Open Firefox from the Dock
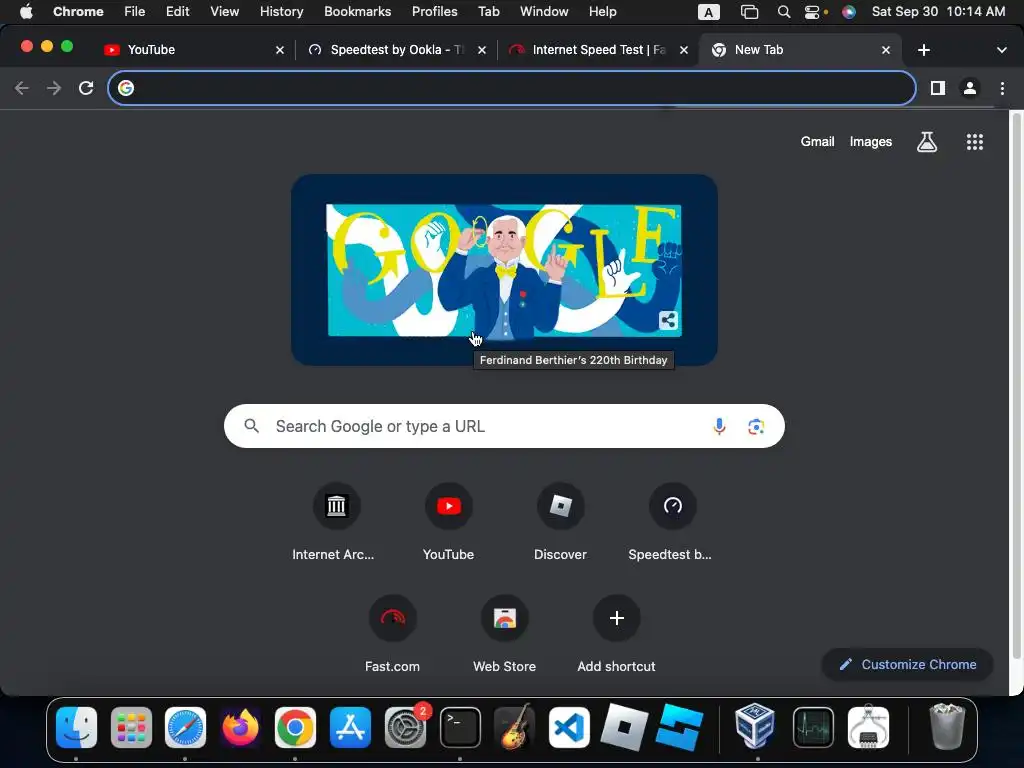 (x=240, y=728)
